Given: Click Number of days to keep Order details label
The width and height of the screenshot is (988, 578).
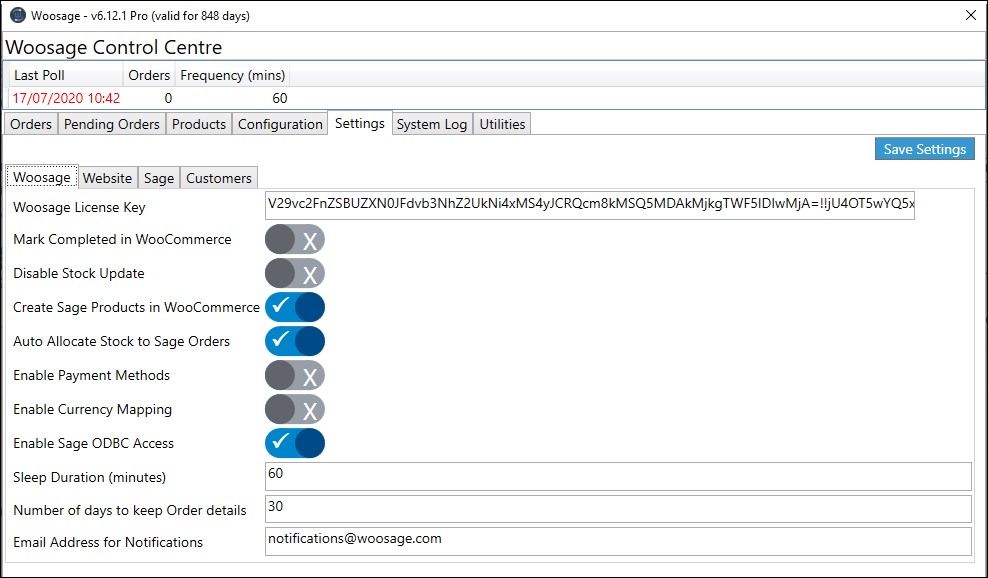Looking at the screenshot, I should [x=130, y=511].
